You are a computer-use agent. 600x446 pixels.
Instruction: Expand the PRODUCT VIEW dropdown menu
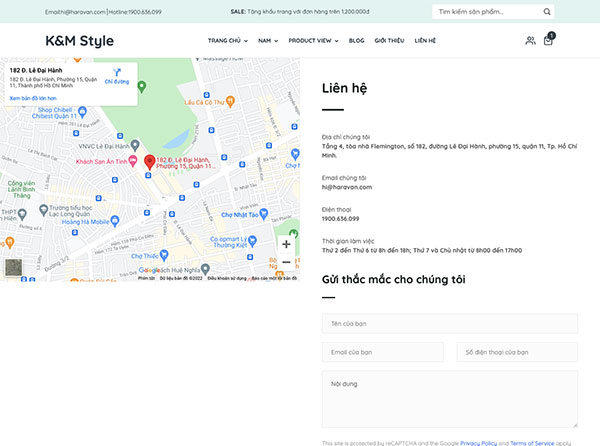[x=313, y=41]
